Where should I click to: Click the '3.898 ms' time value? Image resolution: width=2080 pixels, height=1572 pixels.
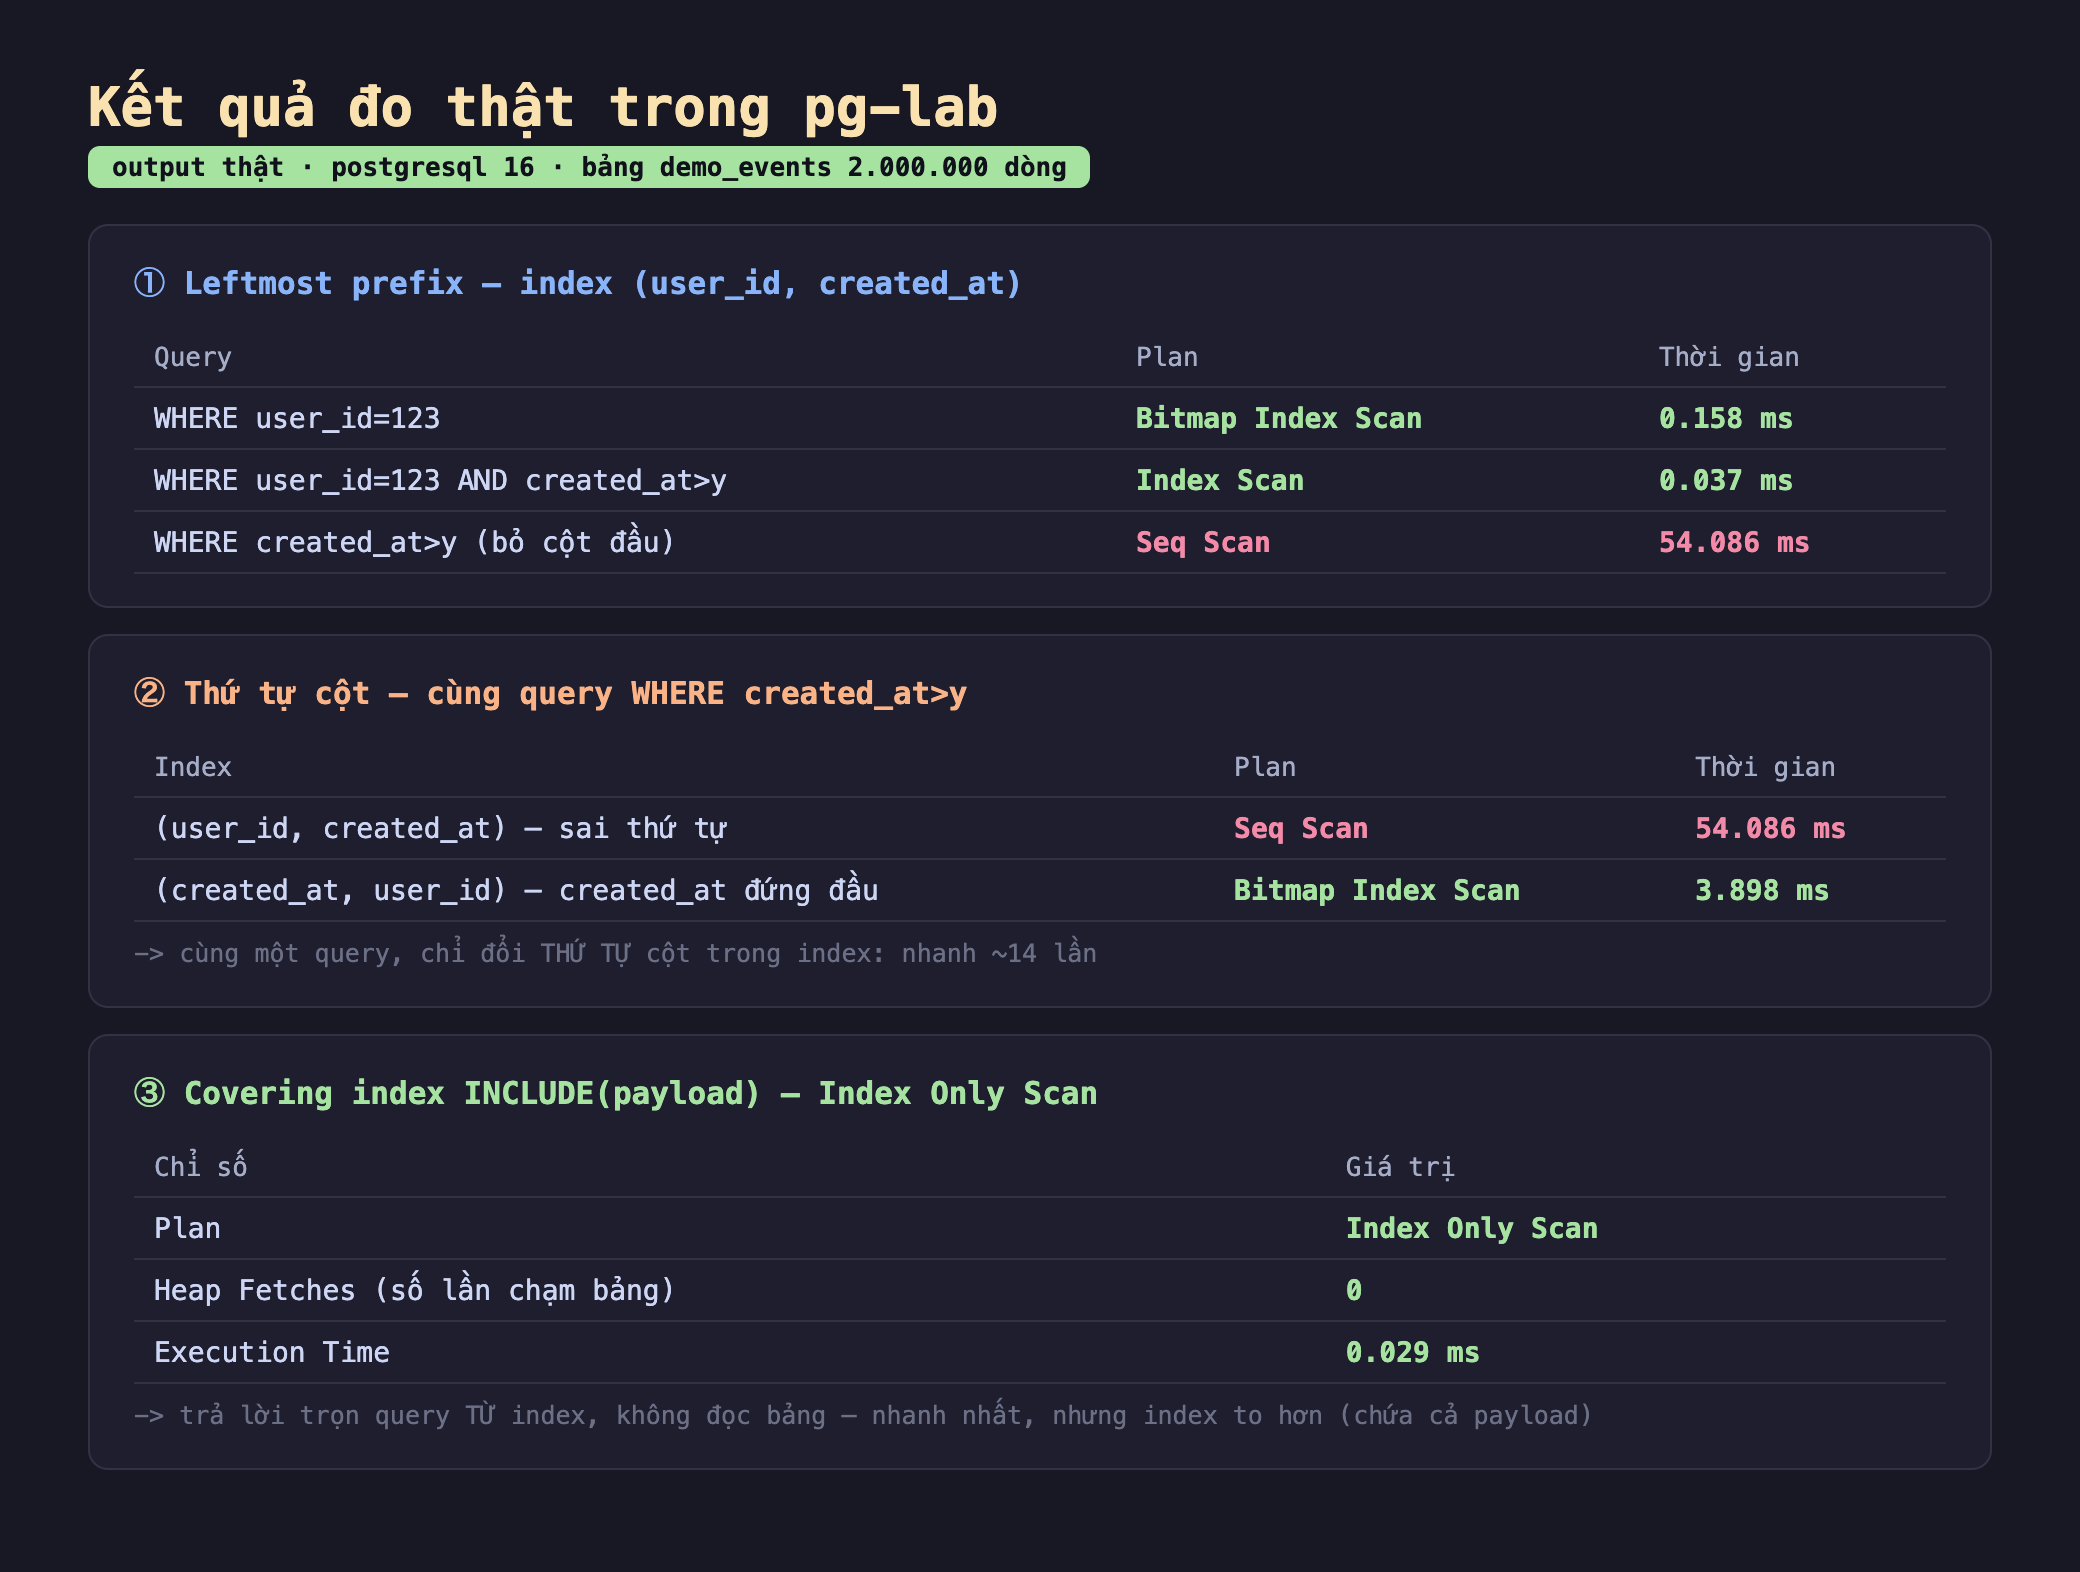tap(1762, 890)
